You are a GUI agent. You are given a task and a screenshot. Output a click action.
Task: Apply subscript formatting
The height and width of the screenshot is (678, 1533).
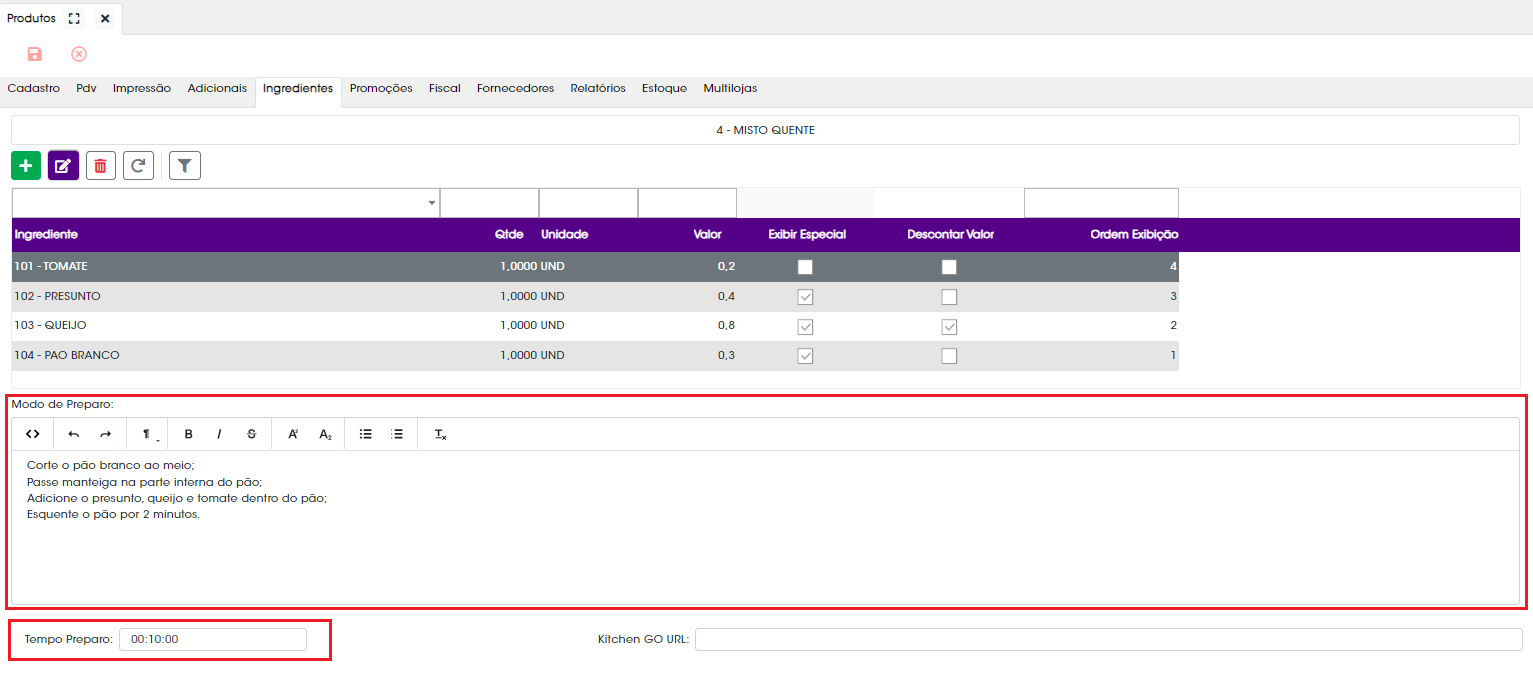click(x=325, y=434)
